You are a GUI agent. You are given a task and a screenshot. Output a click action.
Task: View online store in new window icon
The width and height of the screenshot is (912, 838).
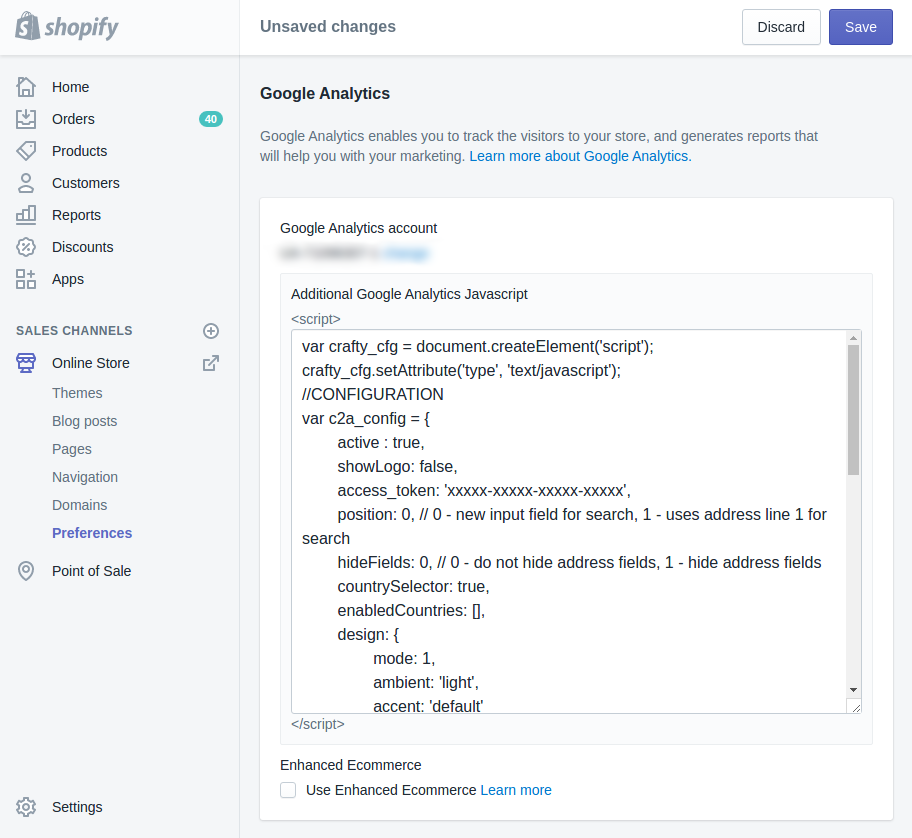(211, 363)
